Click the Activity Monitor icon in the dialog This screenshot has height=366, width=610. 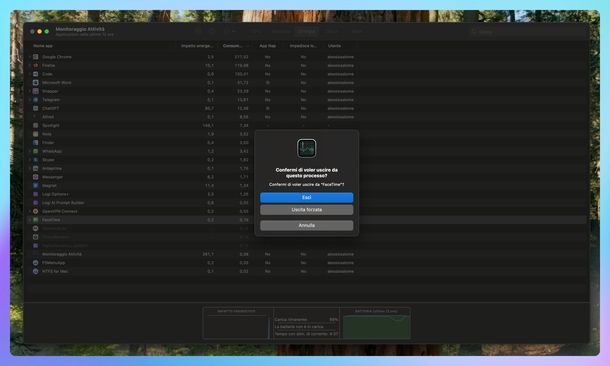[307, 148]
